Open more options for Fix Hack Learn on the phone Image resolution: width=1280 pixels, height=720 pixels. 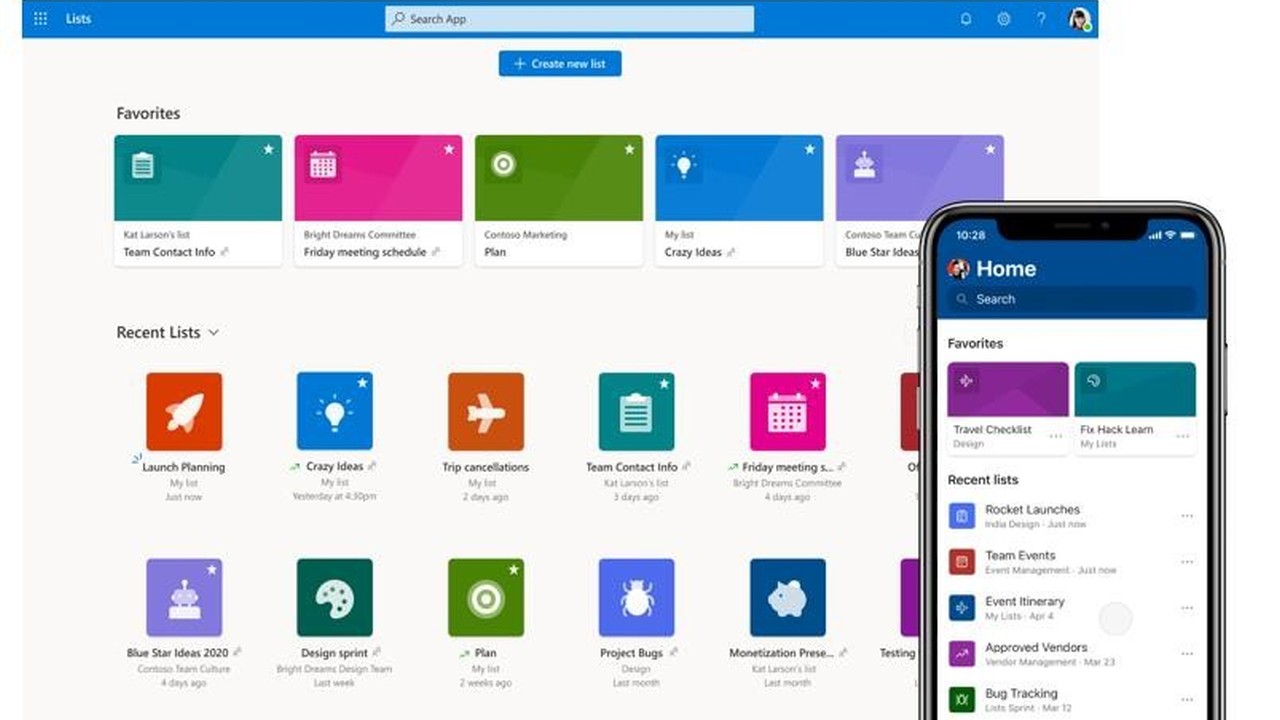pos(1183,436)
